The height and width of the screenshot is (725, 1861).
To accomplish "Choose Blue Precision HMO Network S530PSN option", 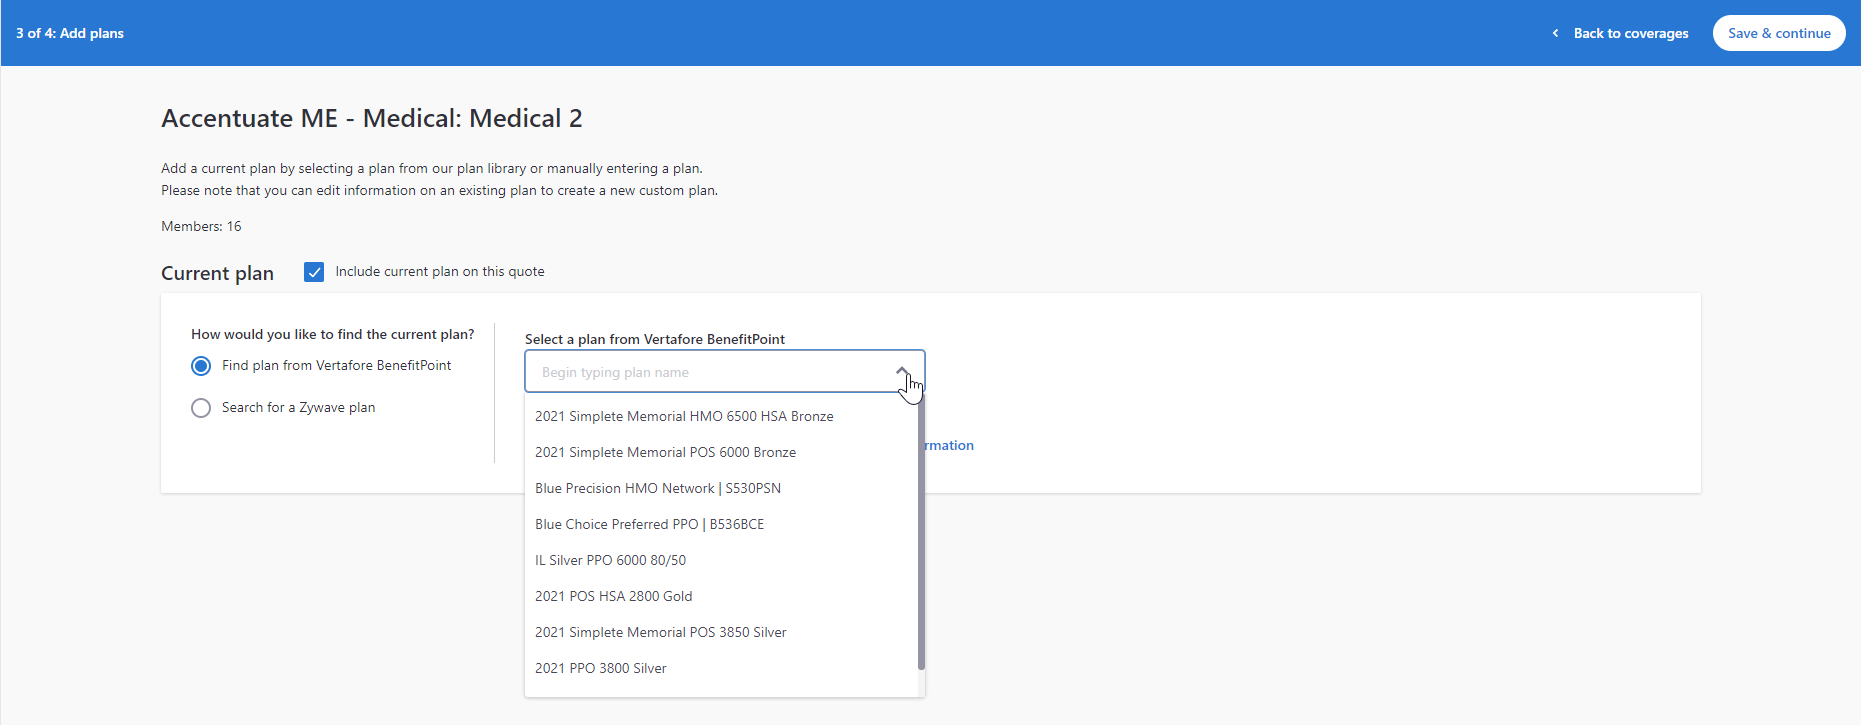I will (657, 488).
